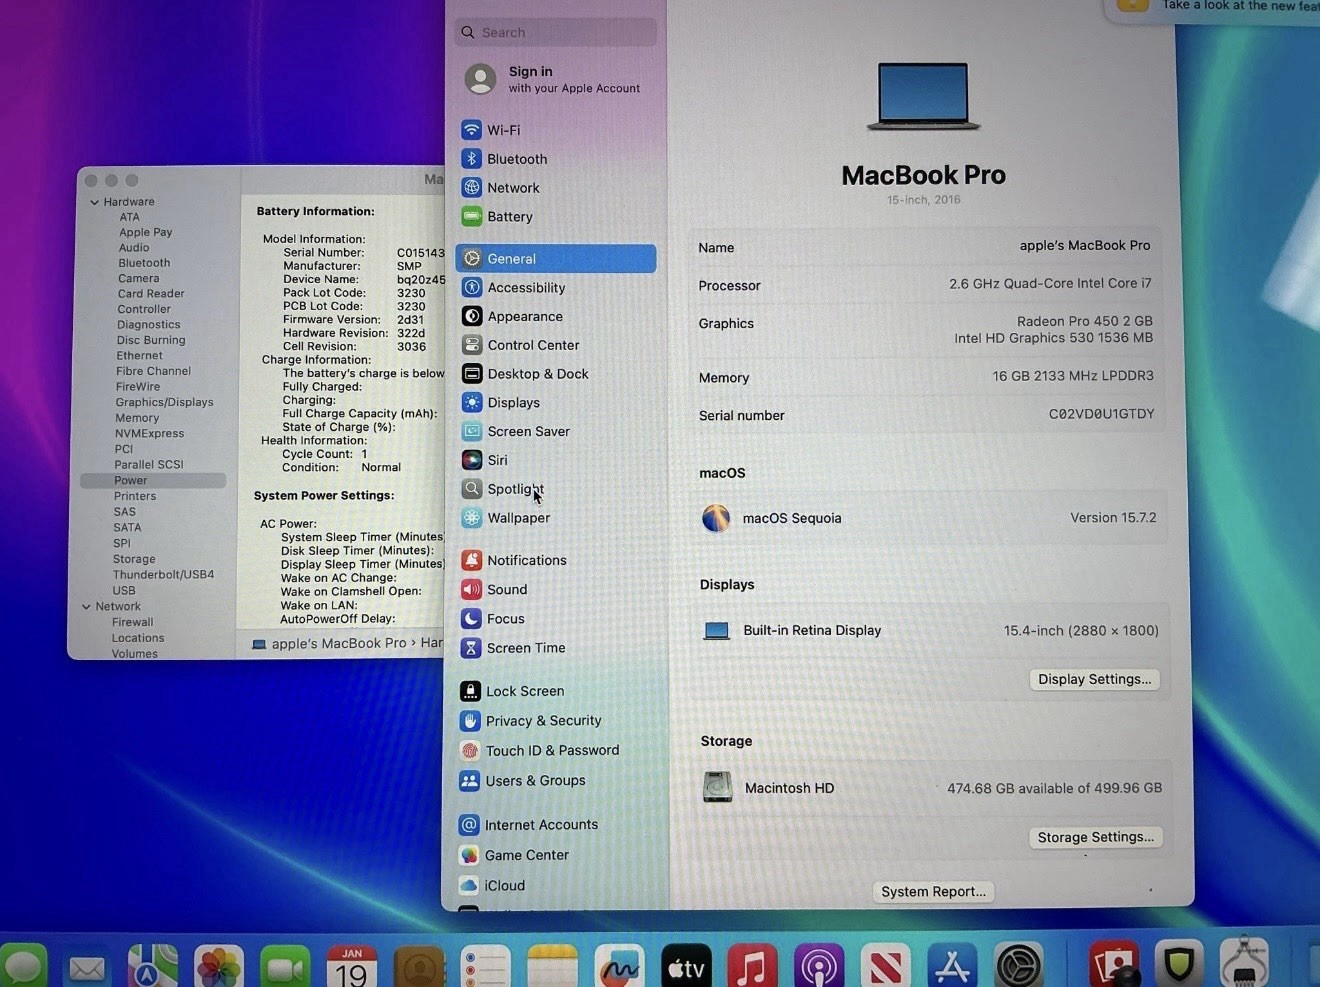Open the Siri settings pane
The width and height of the screenshot is (1320, 987).
coord(497,460)
